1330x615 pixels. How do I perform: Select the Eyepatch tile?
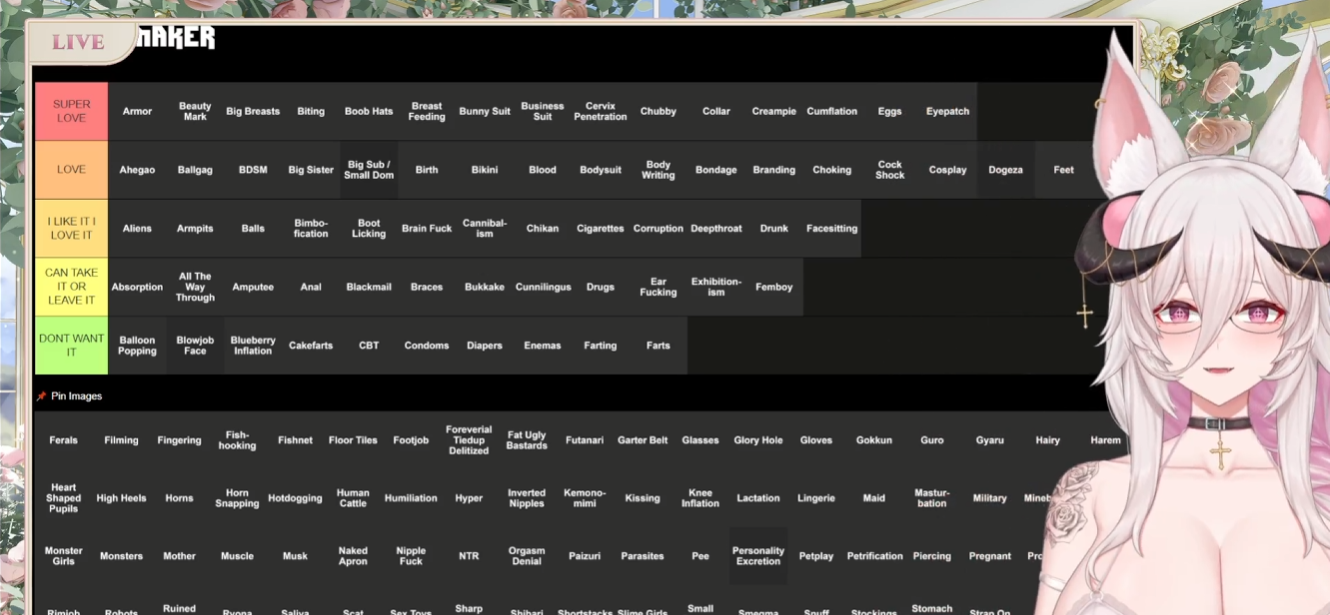coord(947,111)
